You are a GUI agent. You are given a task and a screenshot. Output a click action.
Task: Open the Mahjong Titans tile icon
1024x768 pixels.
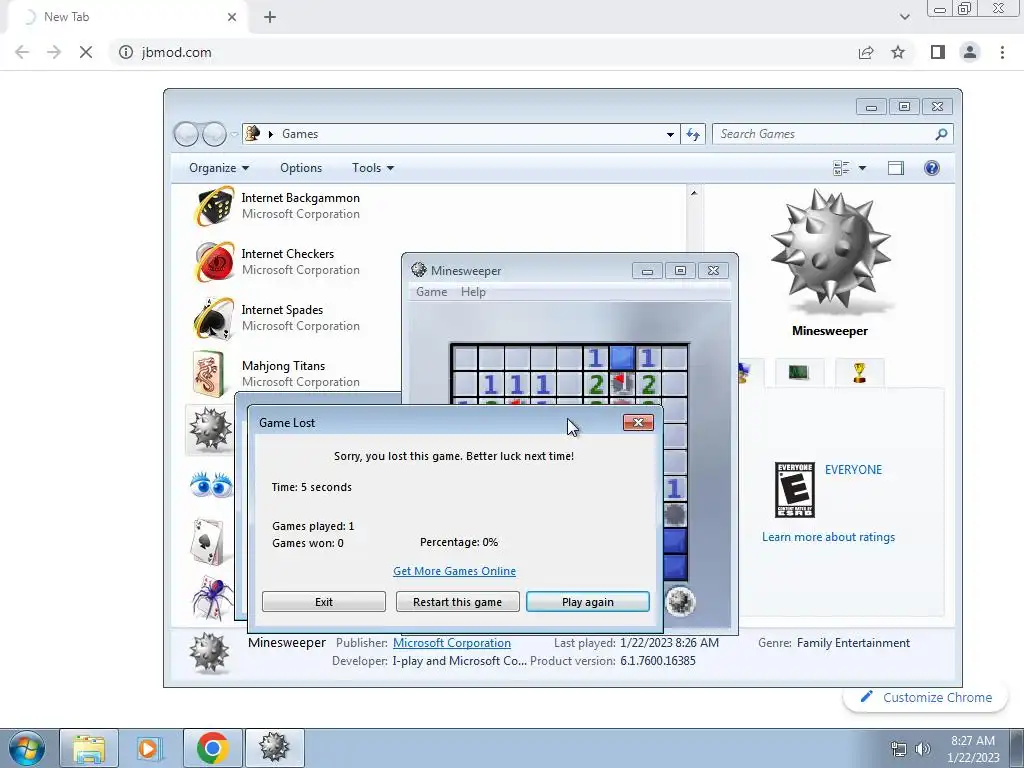[x=209, y=374]
